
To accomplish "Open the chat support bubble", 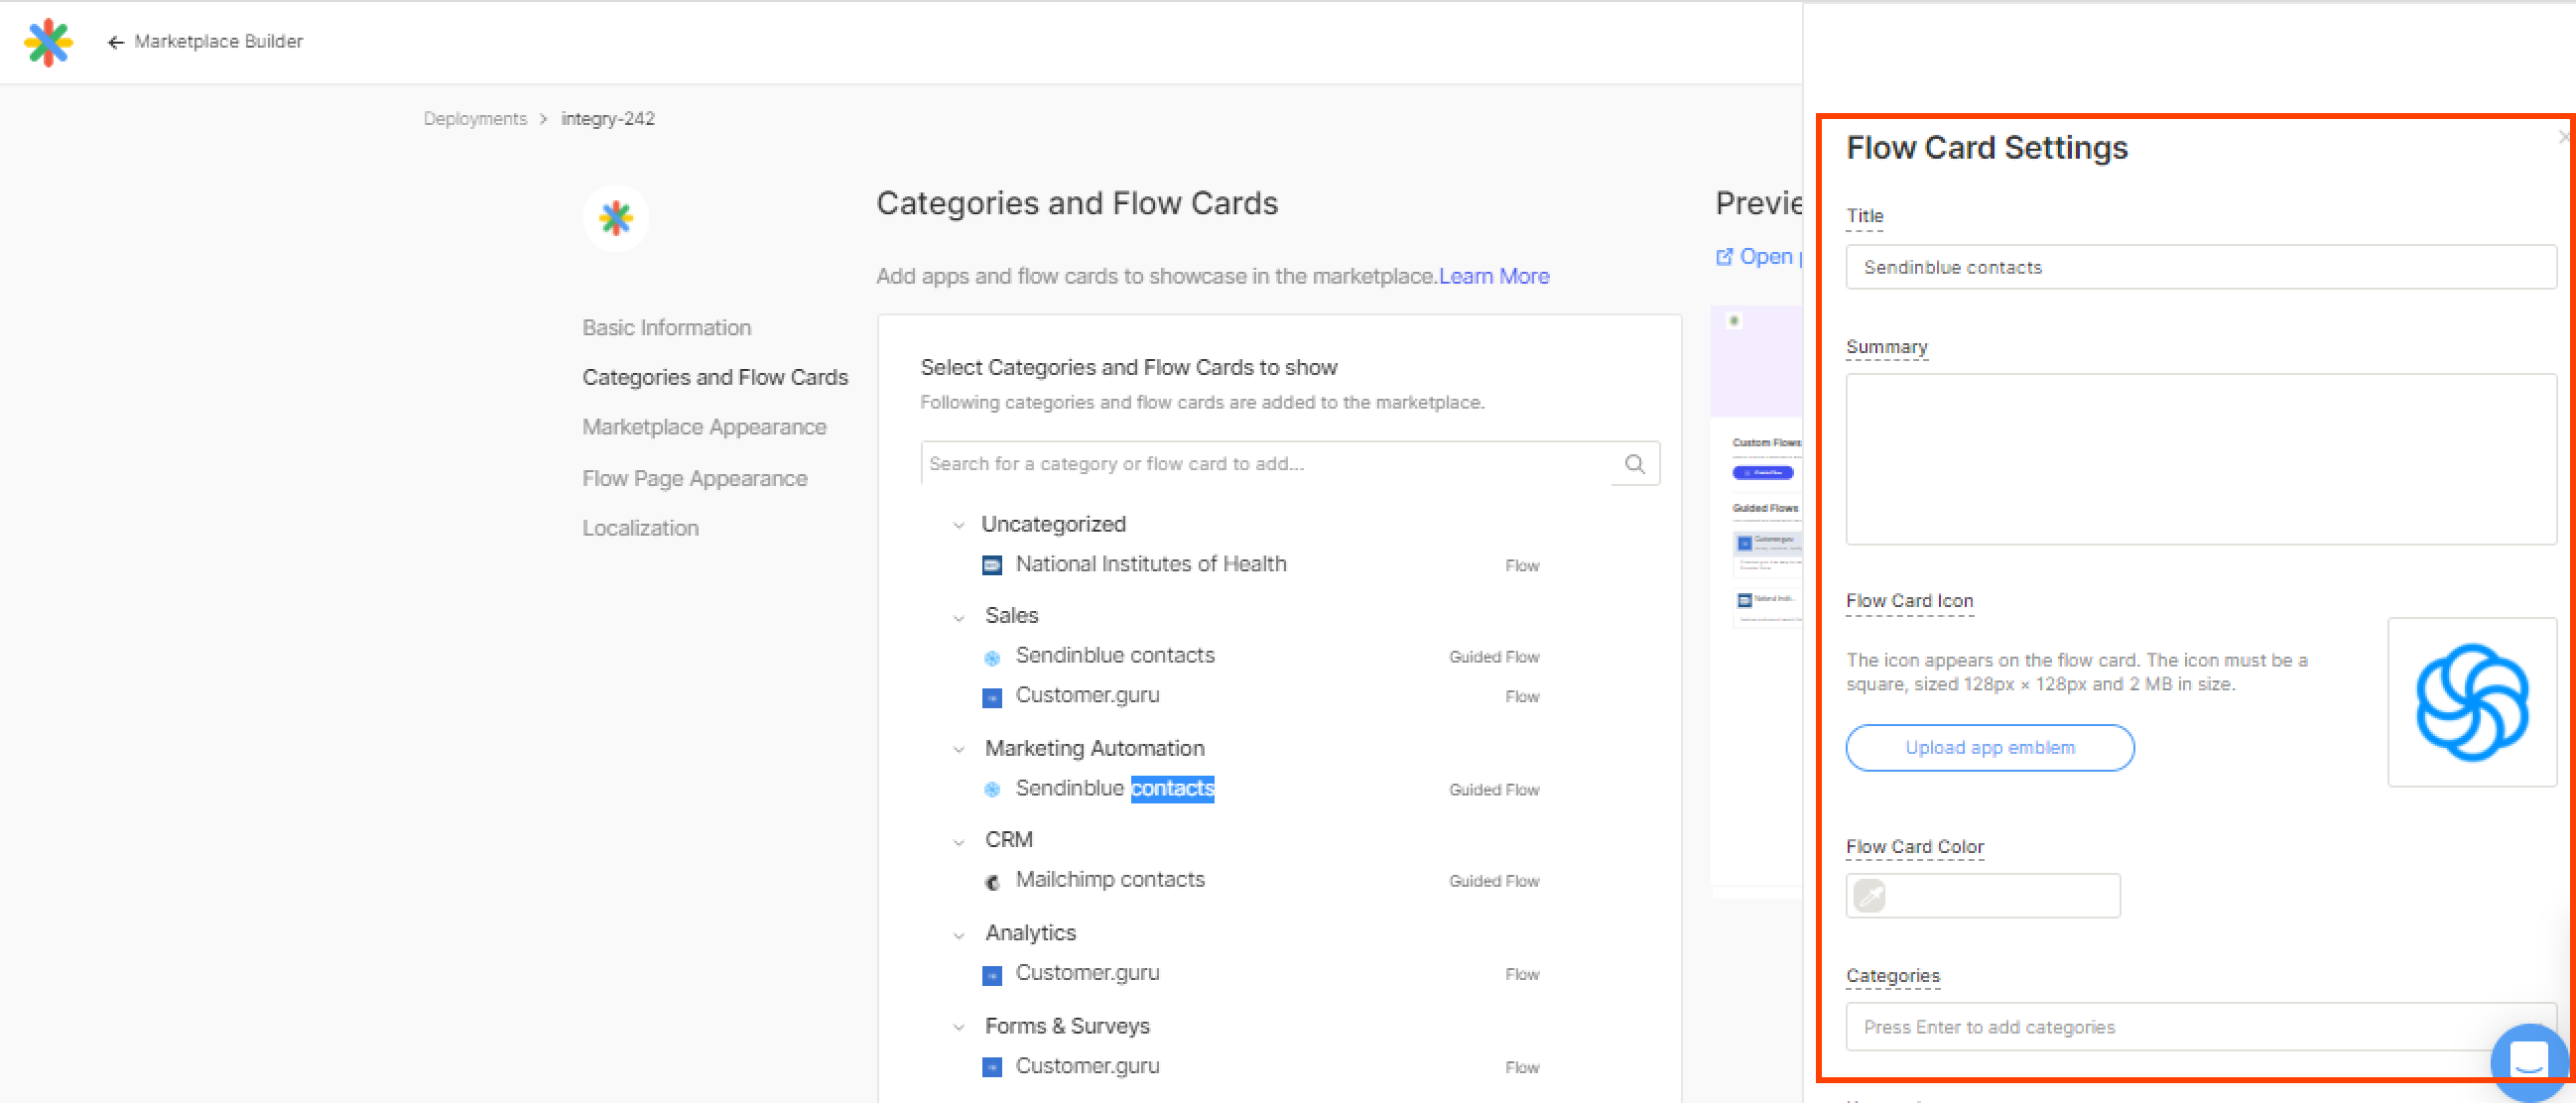I will tap(2528, 1061).
